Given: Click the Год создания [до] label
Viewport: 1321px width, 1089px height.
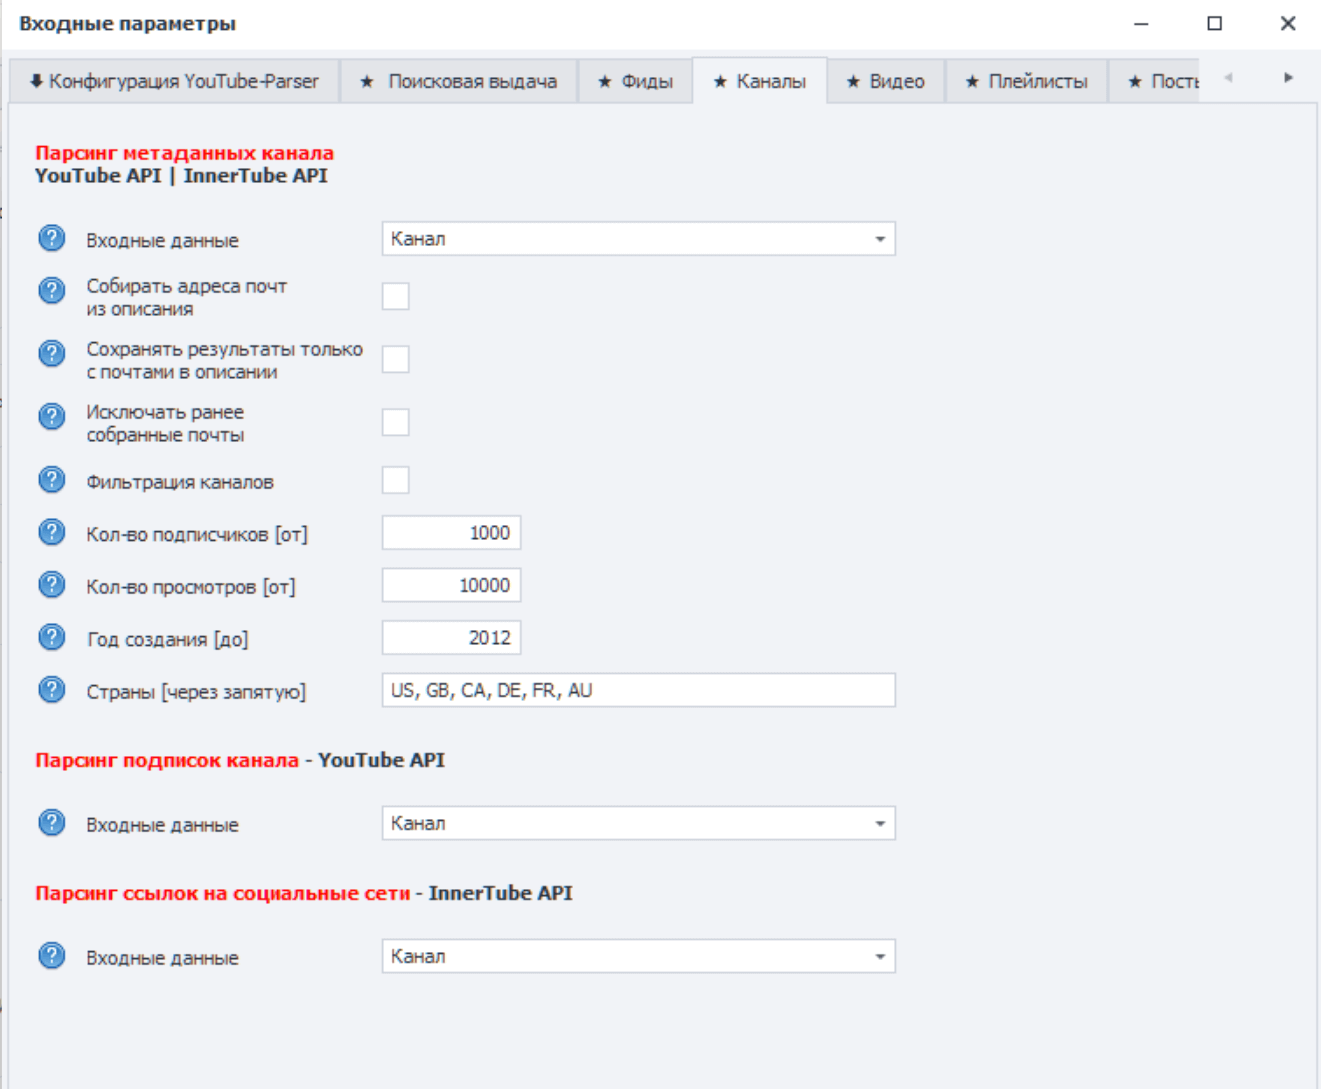Looking at the screenshot, I should pos(167,639).
